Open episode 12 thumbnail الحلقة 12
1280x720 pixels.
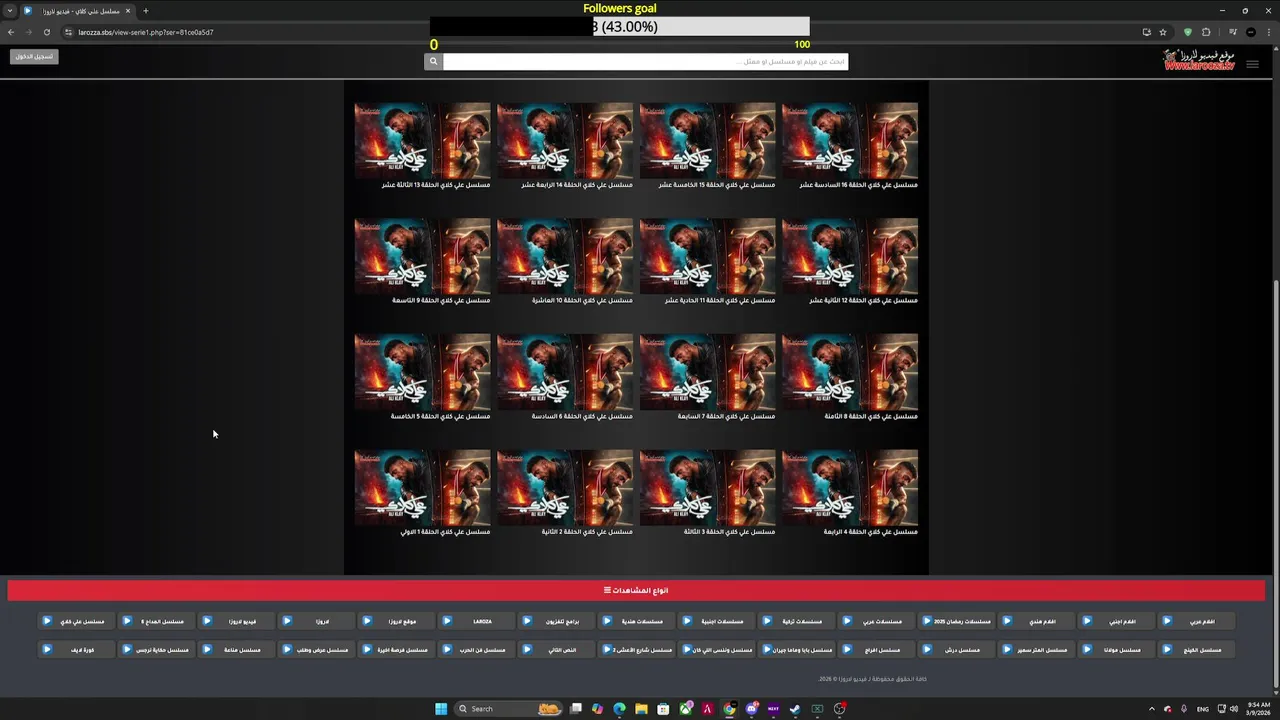click(x=849, y=256)
